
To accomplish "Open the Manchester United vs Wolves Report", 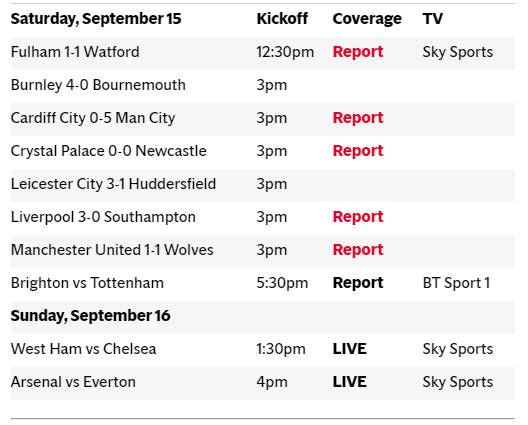I will coord(358,250).
